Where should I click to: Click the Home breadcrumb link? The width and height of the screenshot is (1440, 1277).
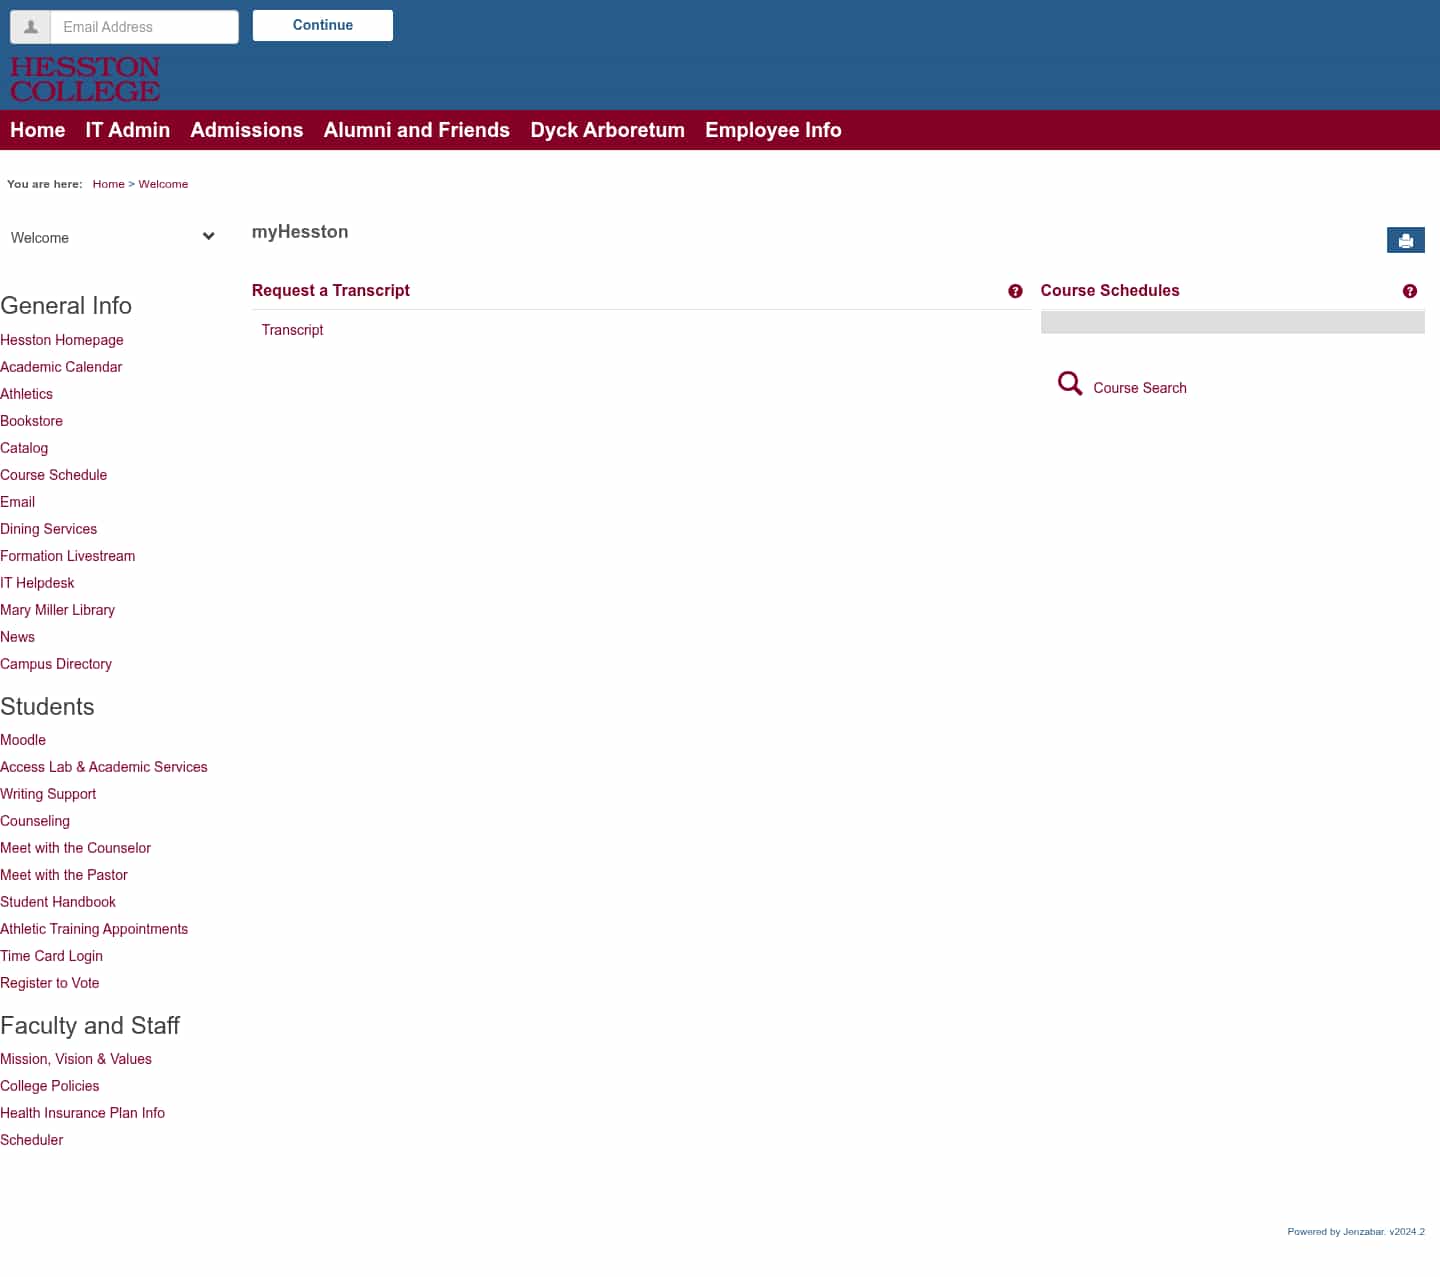108,184
